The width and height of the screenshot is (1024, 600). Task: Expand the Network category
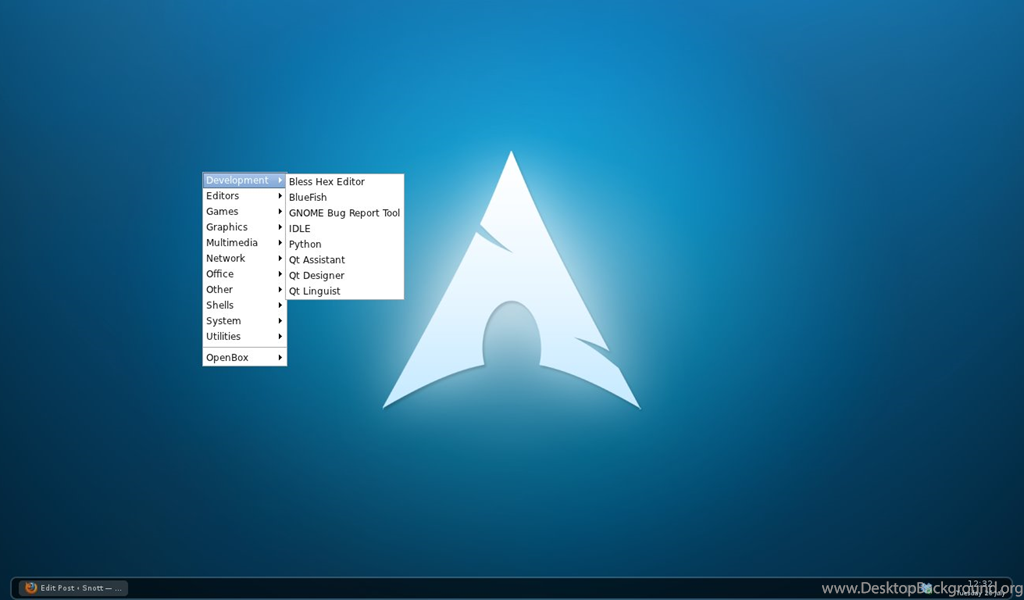pos(244,259)
